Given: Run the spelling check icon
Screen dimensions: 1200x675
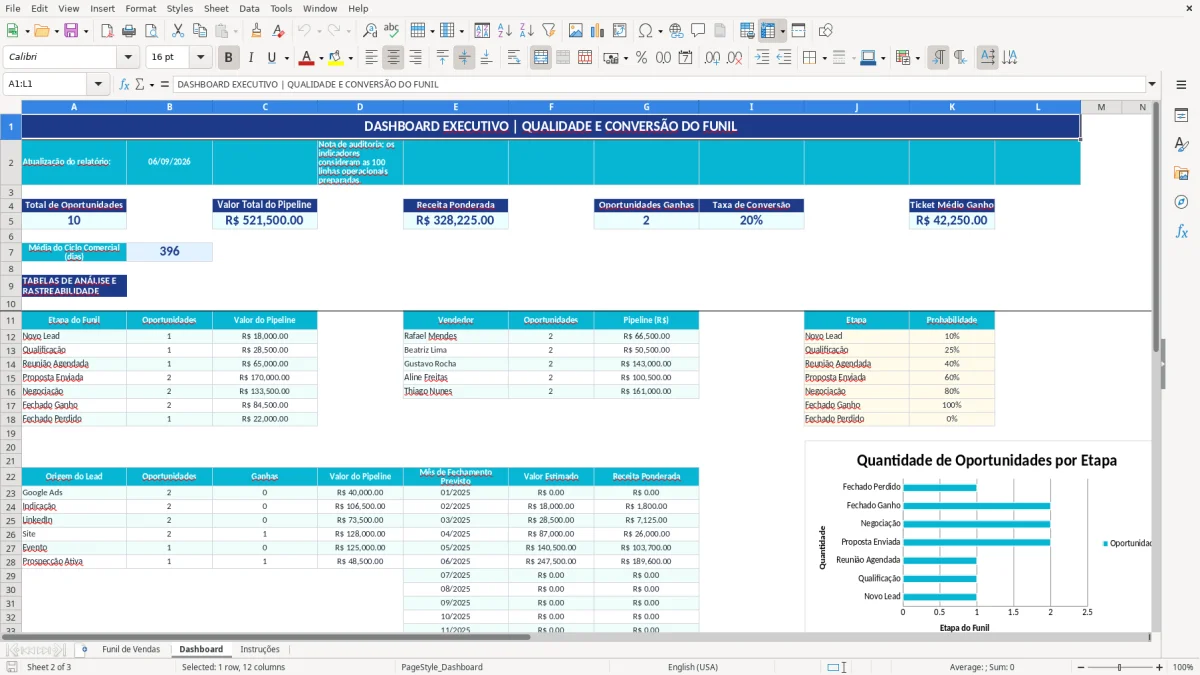Looking at the screenshot, I should tap(392, 31).
